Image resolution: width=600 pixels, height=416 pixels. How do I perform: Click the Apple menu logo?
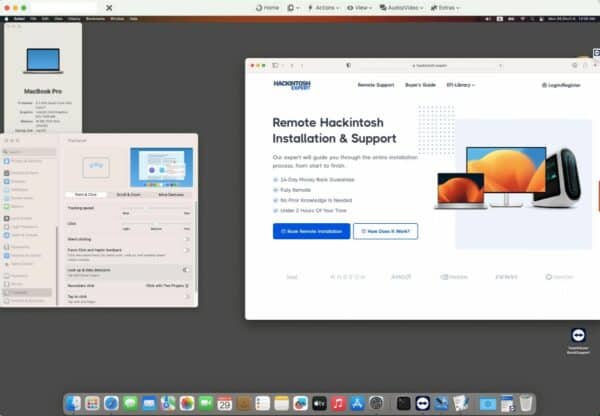(7, 19)
